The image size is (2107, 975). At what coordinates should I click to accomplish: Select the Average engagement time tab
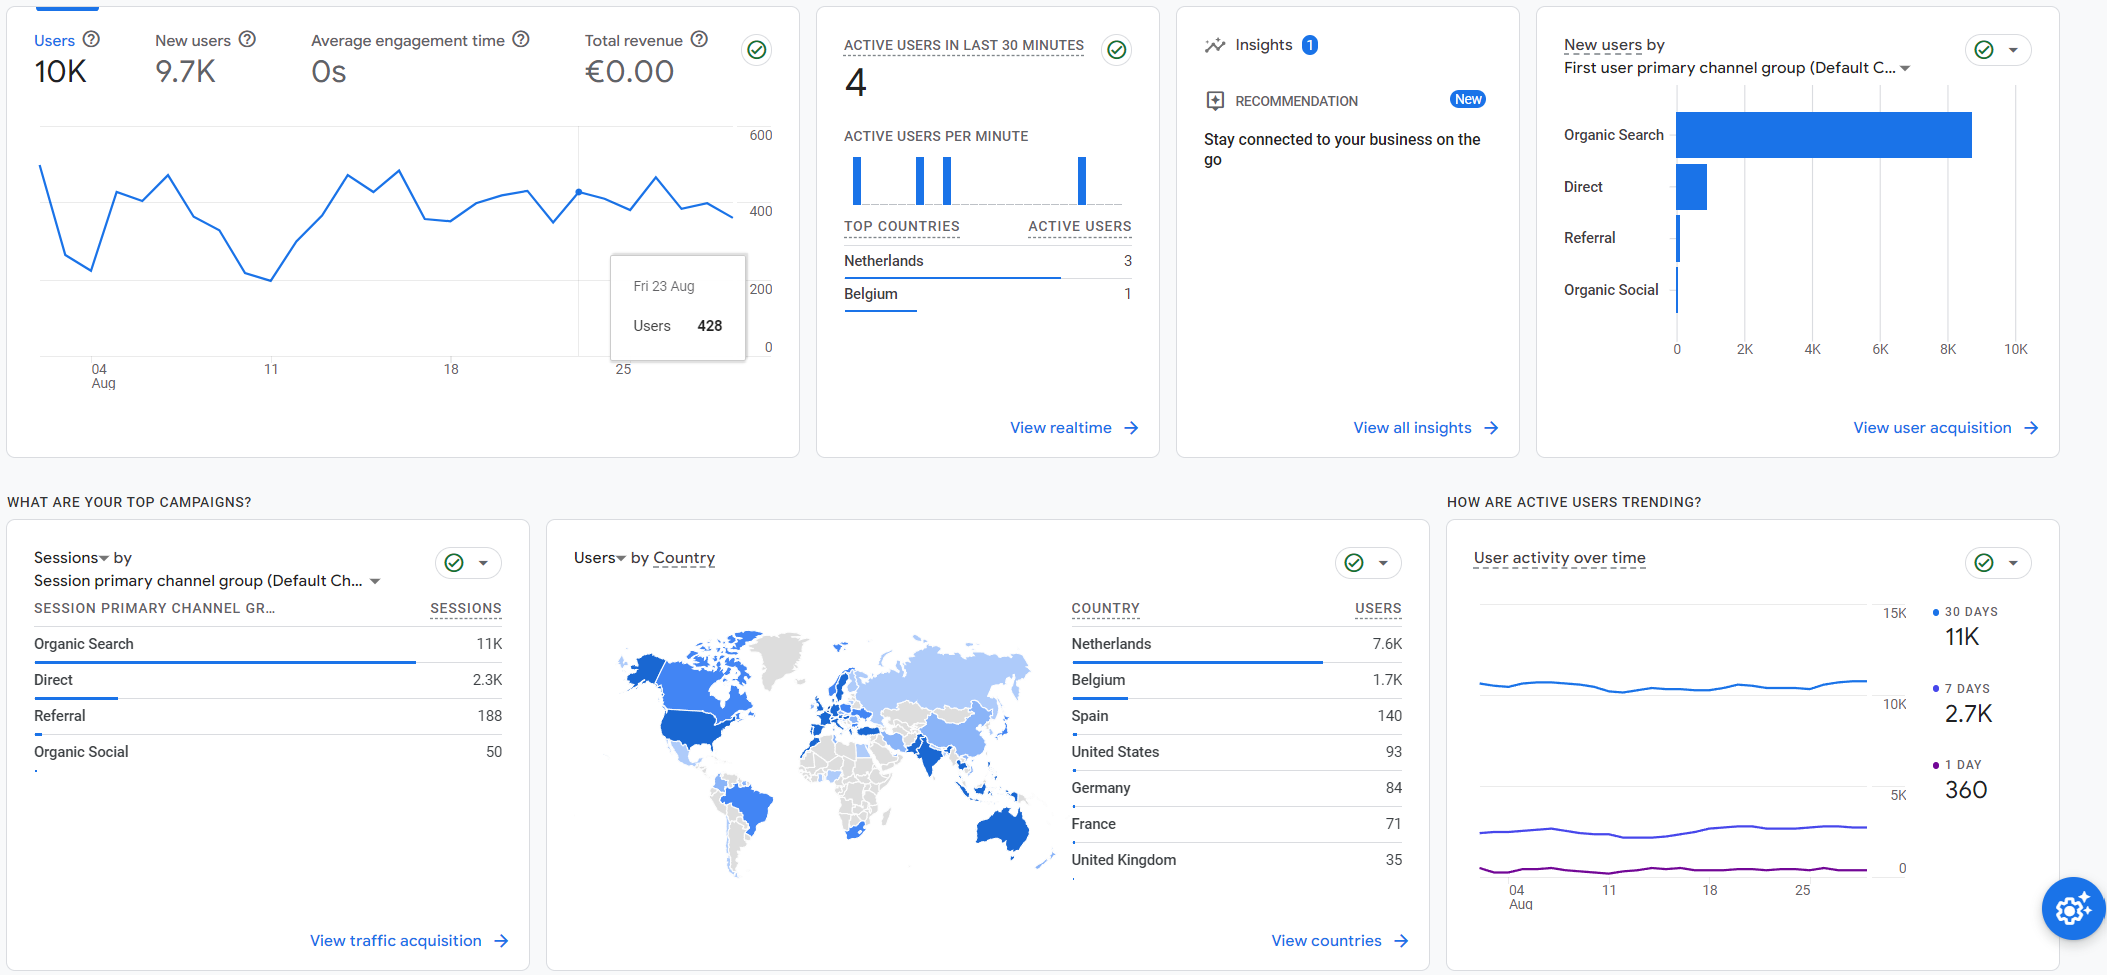point(420,57)
